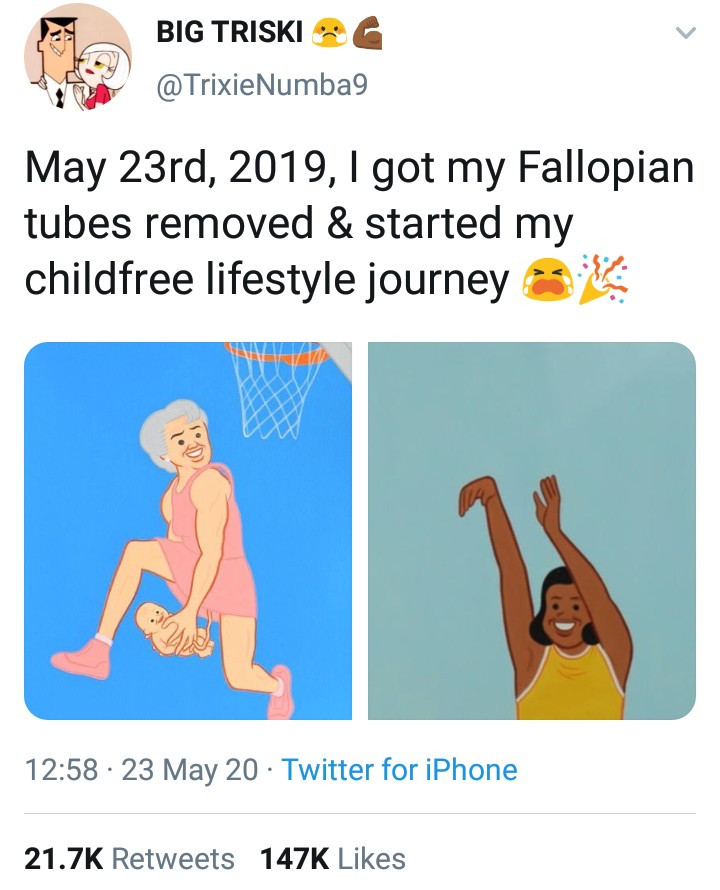
Task: Open the tweet options chevron menu
Action: (x=685, y=34)
